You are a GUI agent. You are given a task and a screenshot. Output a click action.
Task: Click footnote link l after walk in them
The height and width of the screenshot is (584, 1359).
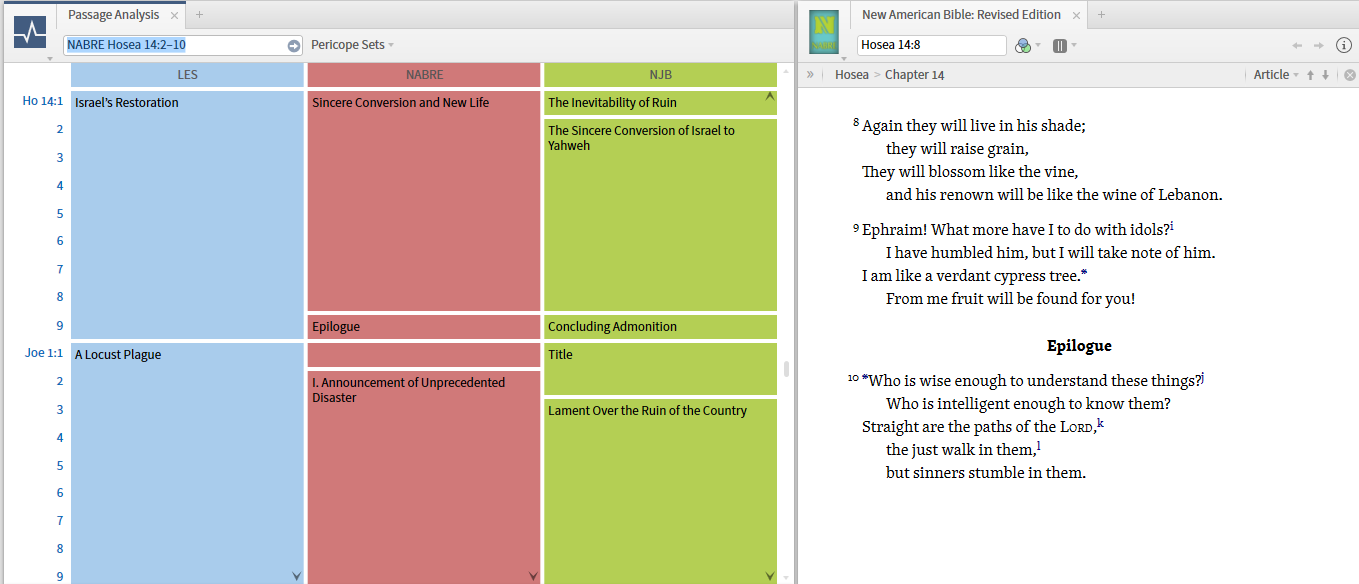pyautogui.click(x=1039, y=446)
